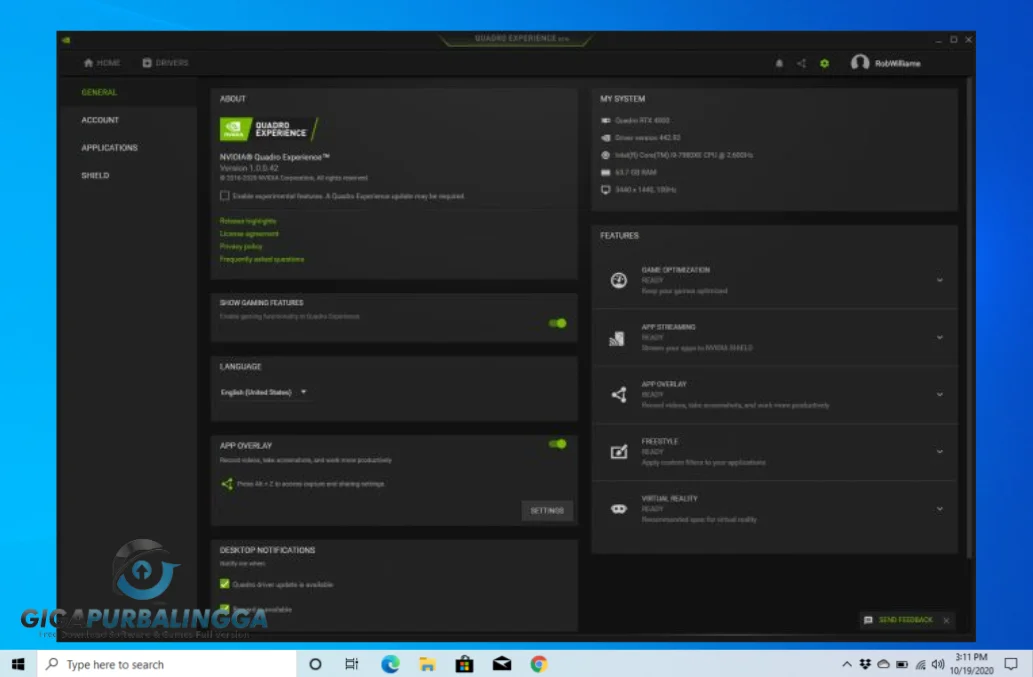Check Enable experimental features box

[x=225, y=196]
